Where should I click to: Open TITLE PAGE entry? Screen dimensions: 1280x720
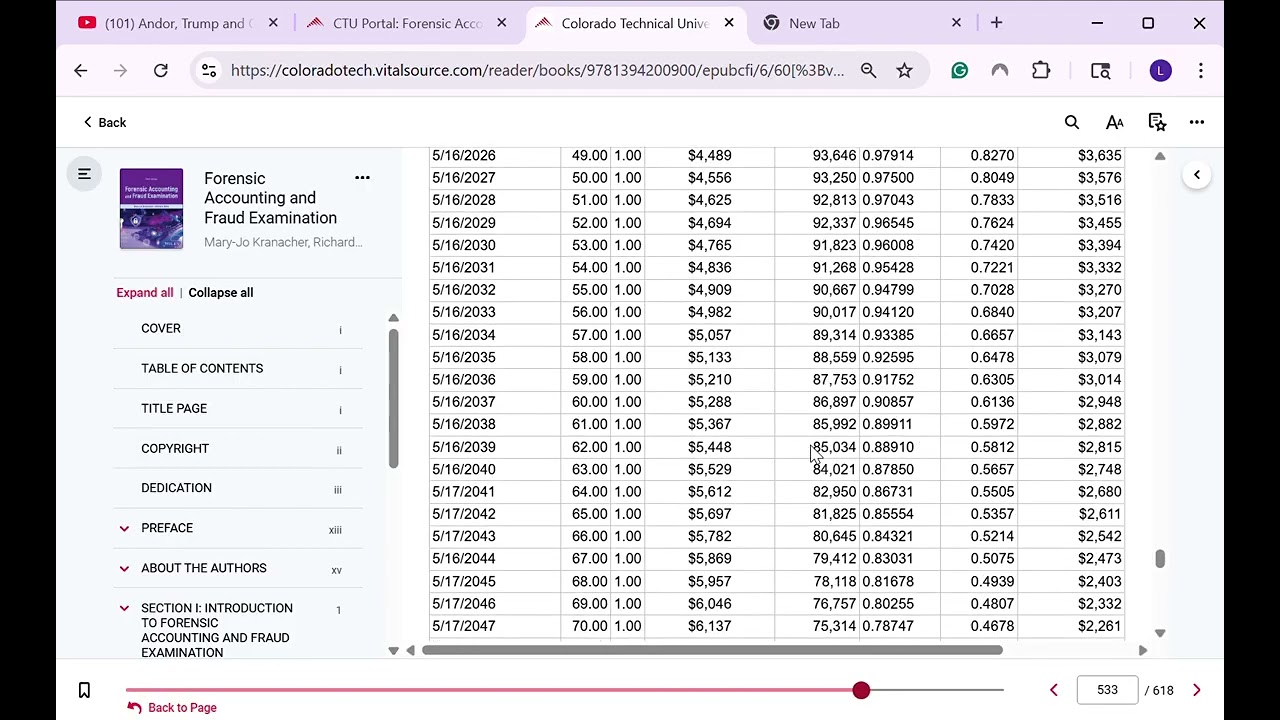(x=174, y=408)
